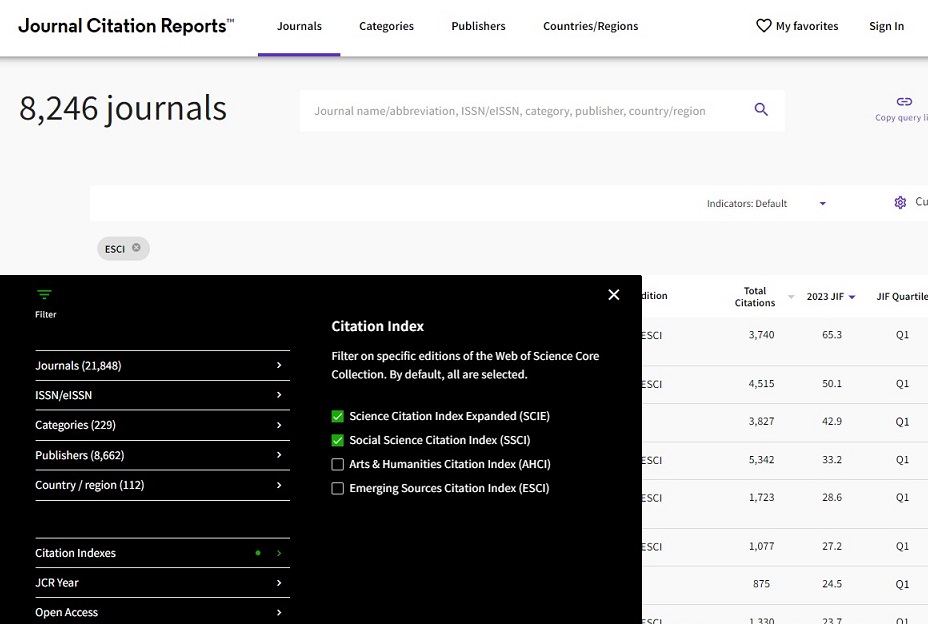Open the Citation Indexes filter section
This screenshot has width=928, height=624.
[x=162, y=553]
